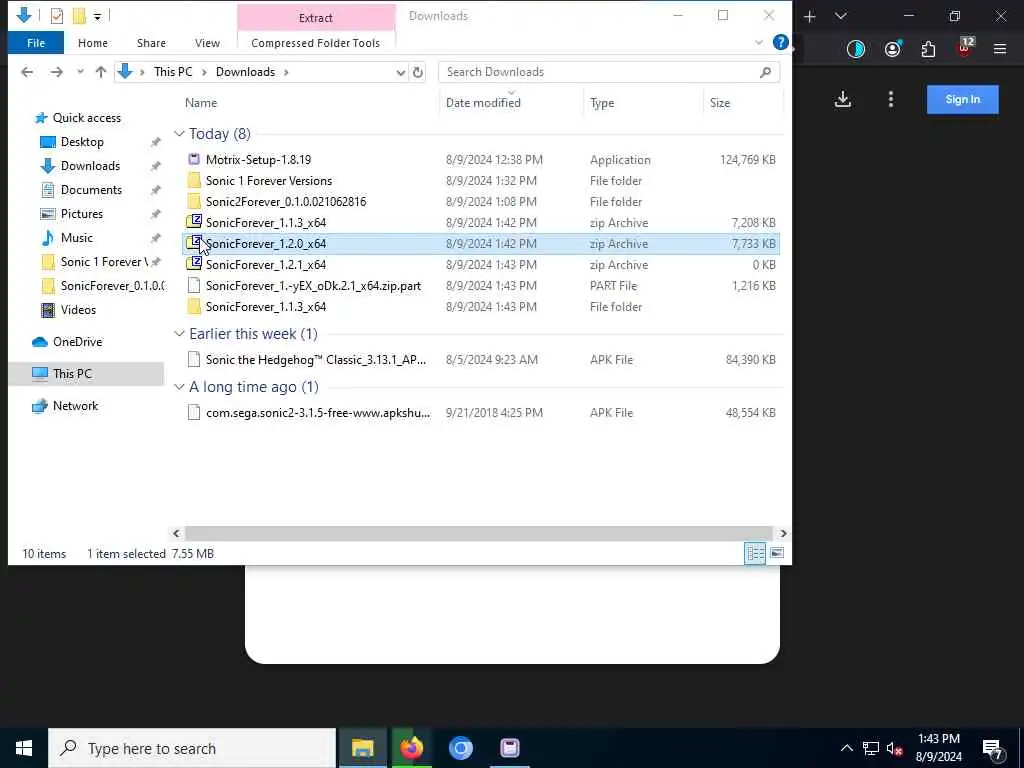Screen dimensions: 1024x768
Task: Switch to the View ribbon tab
Action: [207, 43]
